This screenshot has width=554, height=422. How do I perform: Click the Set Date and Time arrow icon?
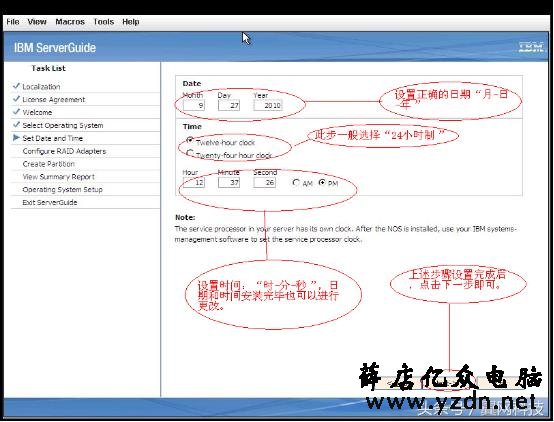(16, 138)
